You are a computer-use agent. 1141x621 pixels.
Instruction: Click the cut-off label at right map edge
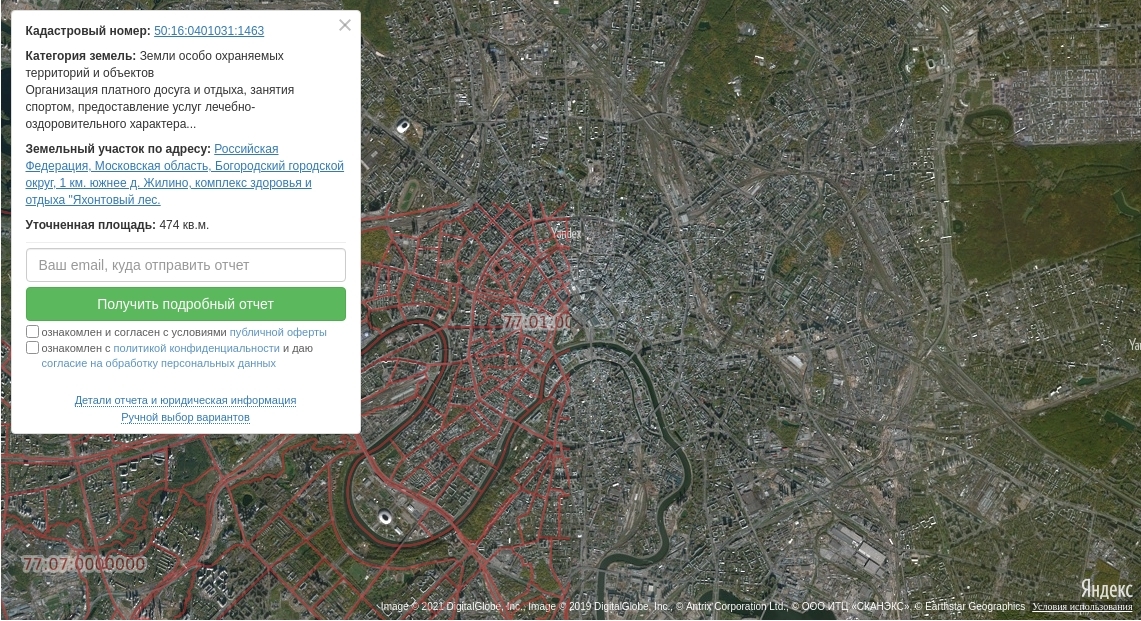pyautogui.click(x=1134, y=345)
